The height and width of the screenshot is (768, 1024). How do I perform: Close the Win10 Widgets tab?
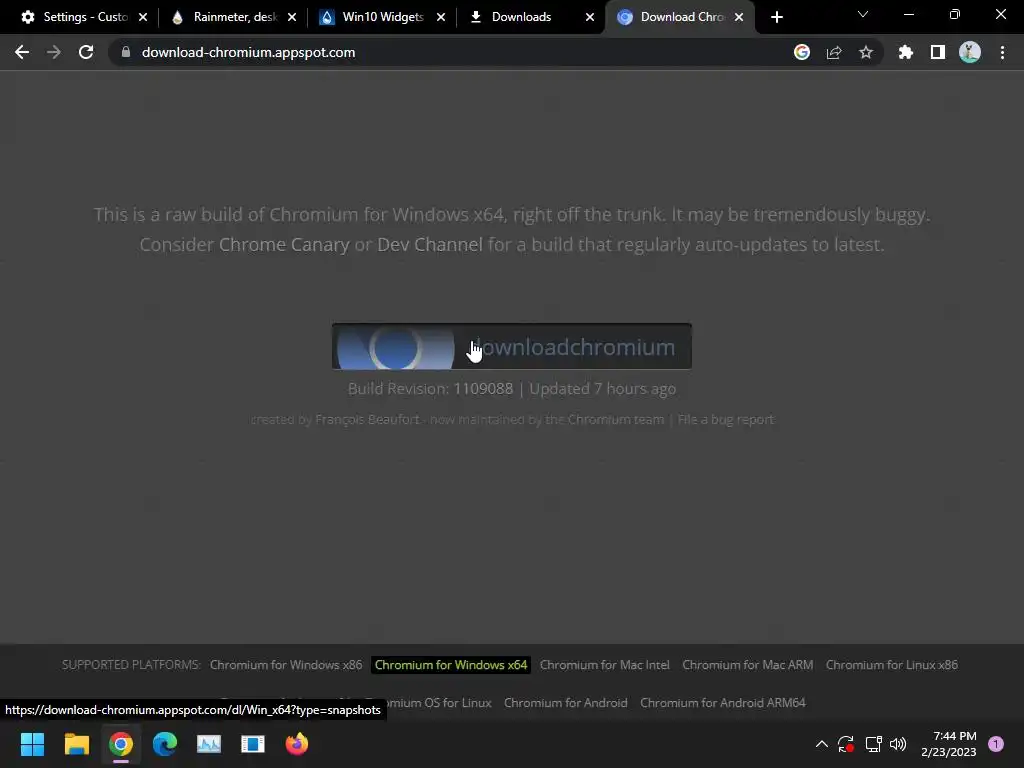(x=441, y=17)
